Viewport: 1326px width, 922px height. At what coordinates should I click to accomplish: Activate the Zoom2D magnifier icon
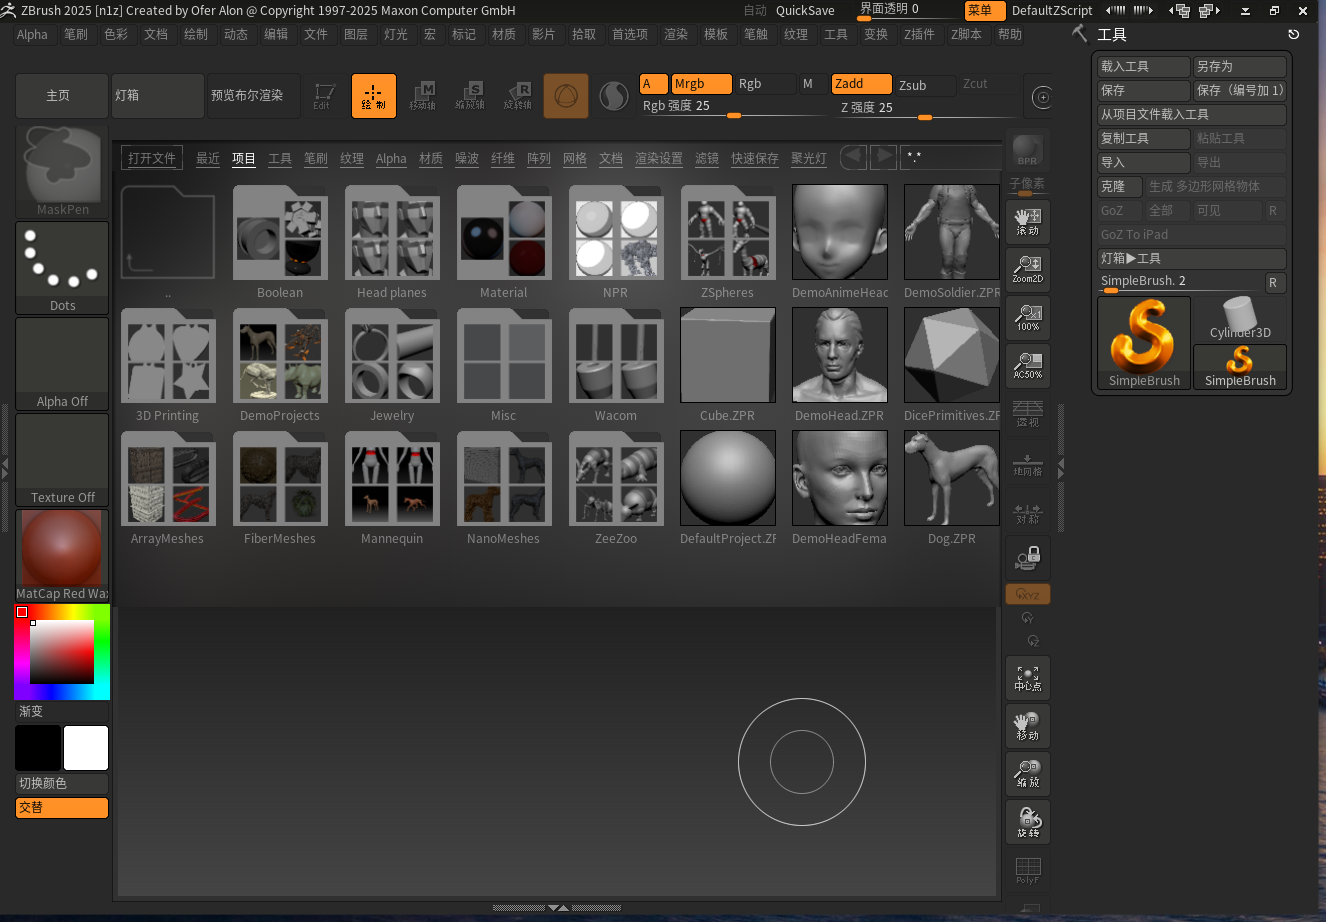(1027, 270)
